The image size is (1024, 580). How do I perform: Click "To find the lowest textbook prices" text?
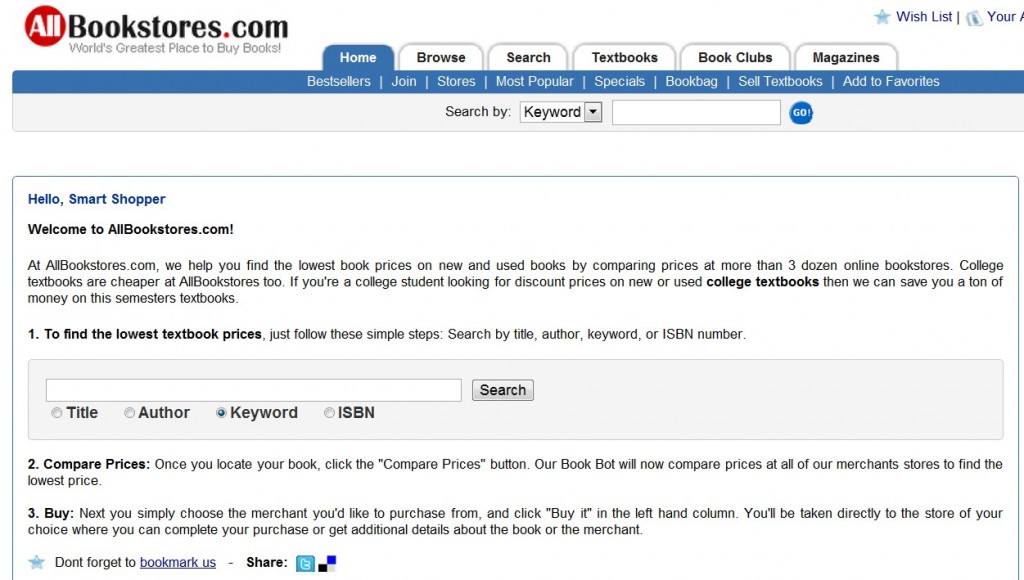point(153,334)
